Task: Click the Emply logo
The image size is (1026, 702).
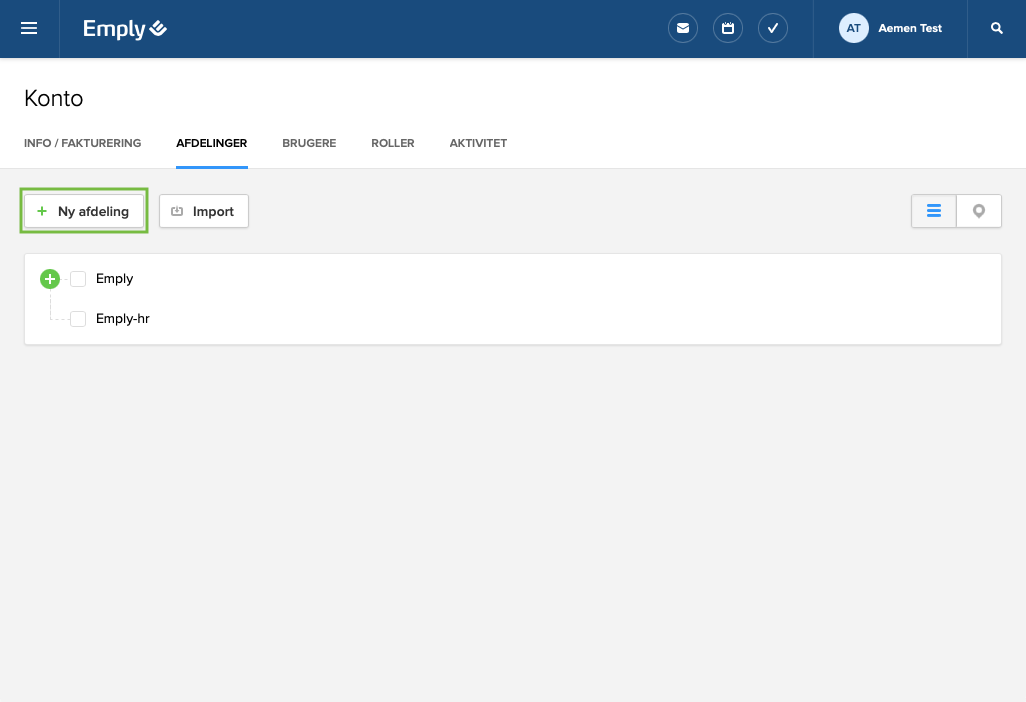Action: (125, 29)
